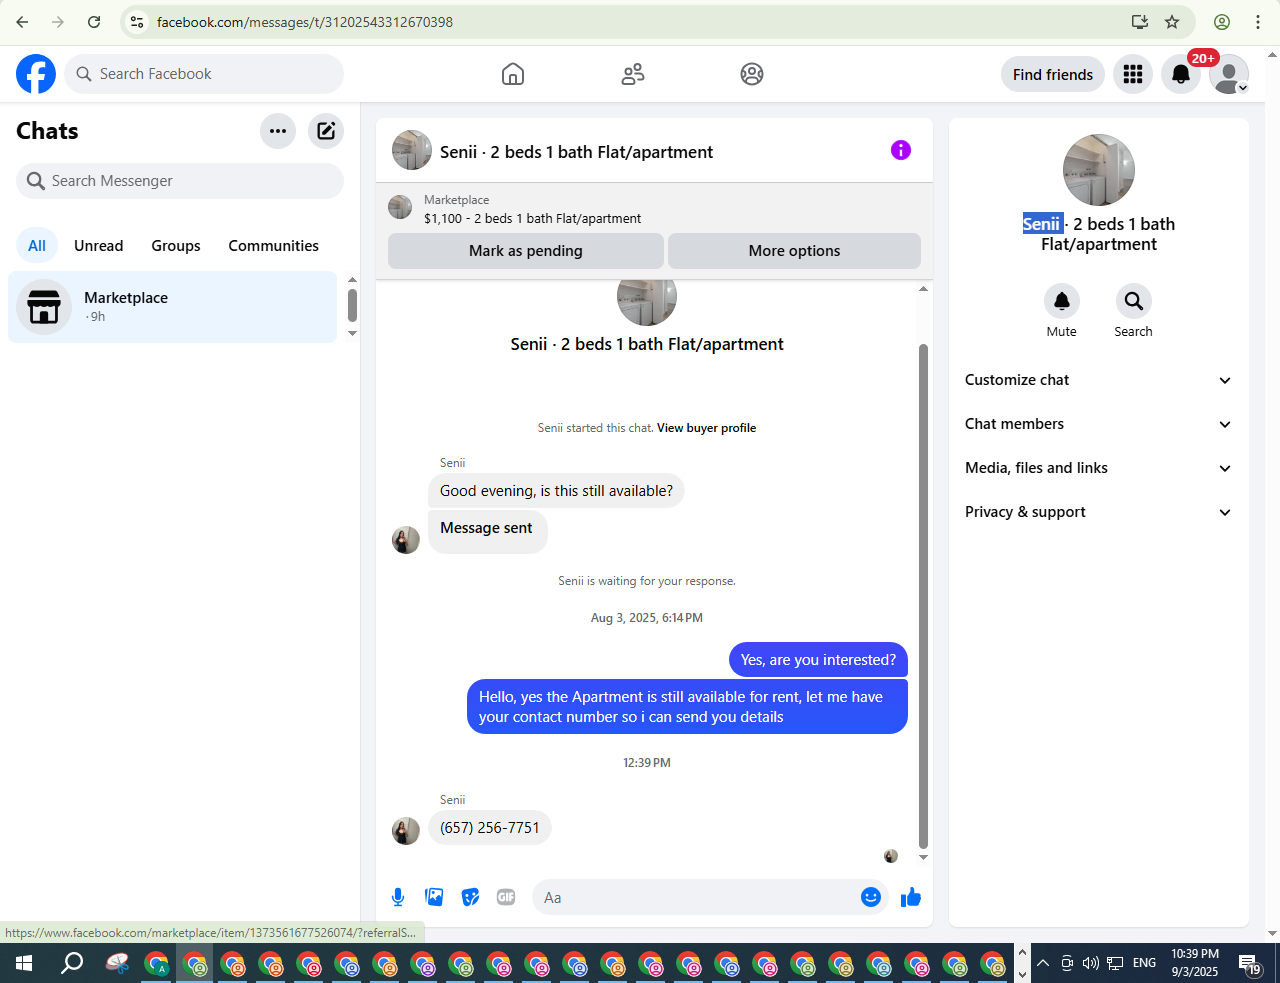The height and width of the screenshot is (983, 1280).
Task: Open the $1,100 Marketplace listing link
Action: [x=533, y=219]
